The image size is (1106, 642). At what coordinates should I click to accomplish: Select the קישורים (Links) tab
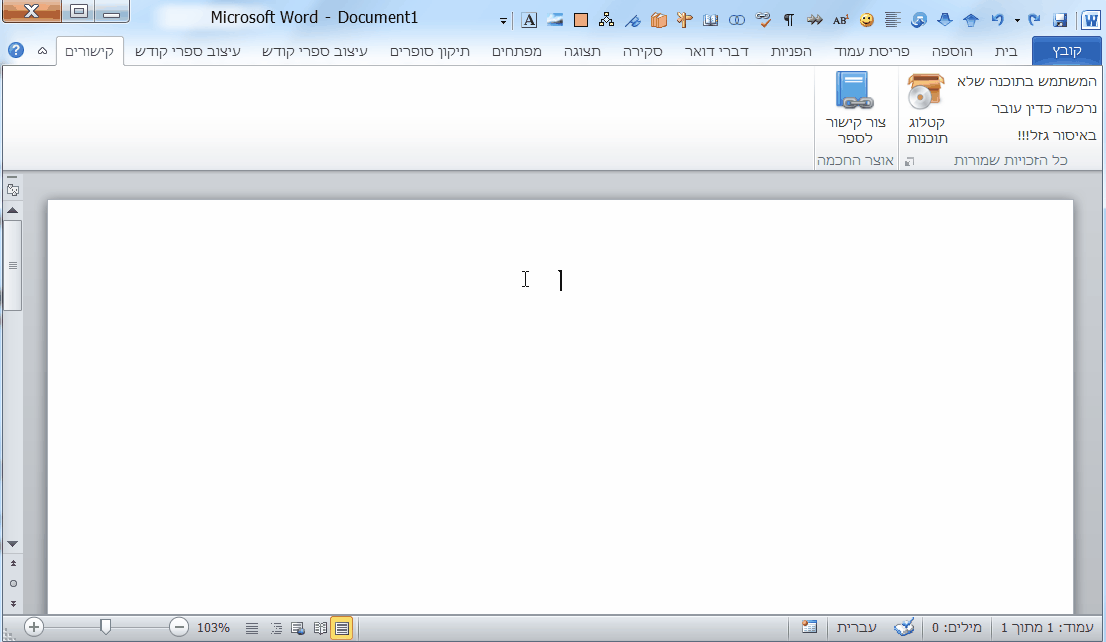point(90,51)
